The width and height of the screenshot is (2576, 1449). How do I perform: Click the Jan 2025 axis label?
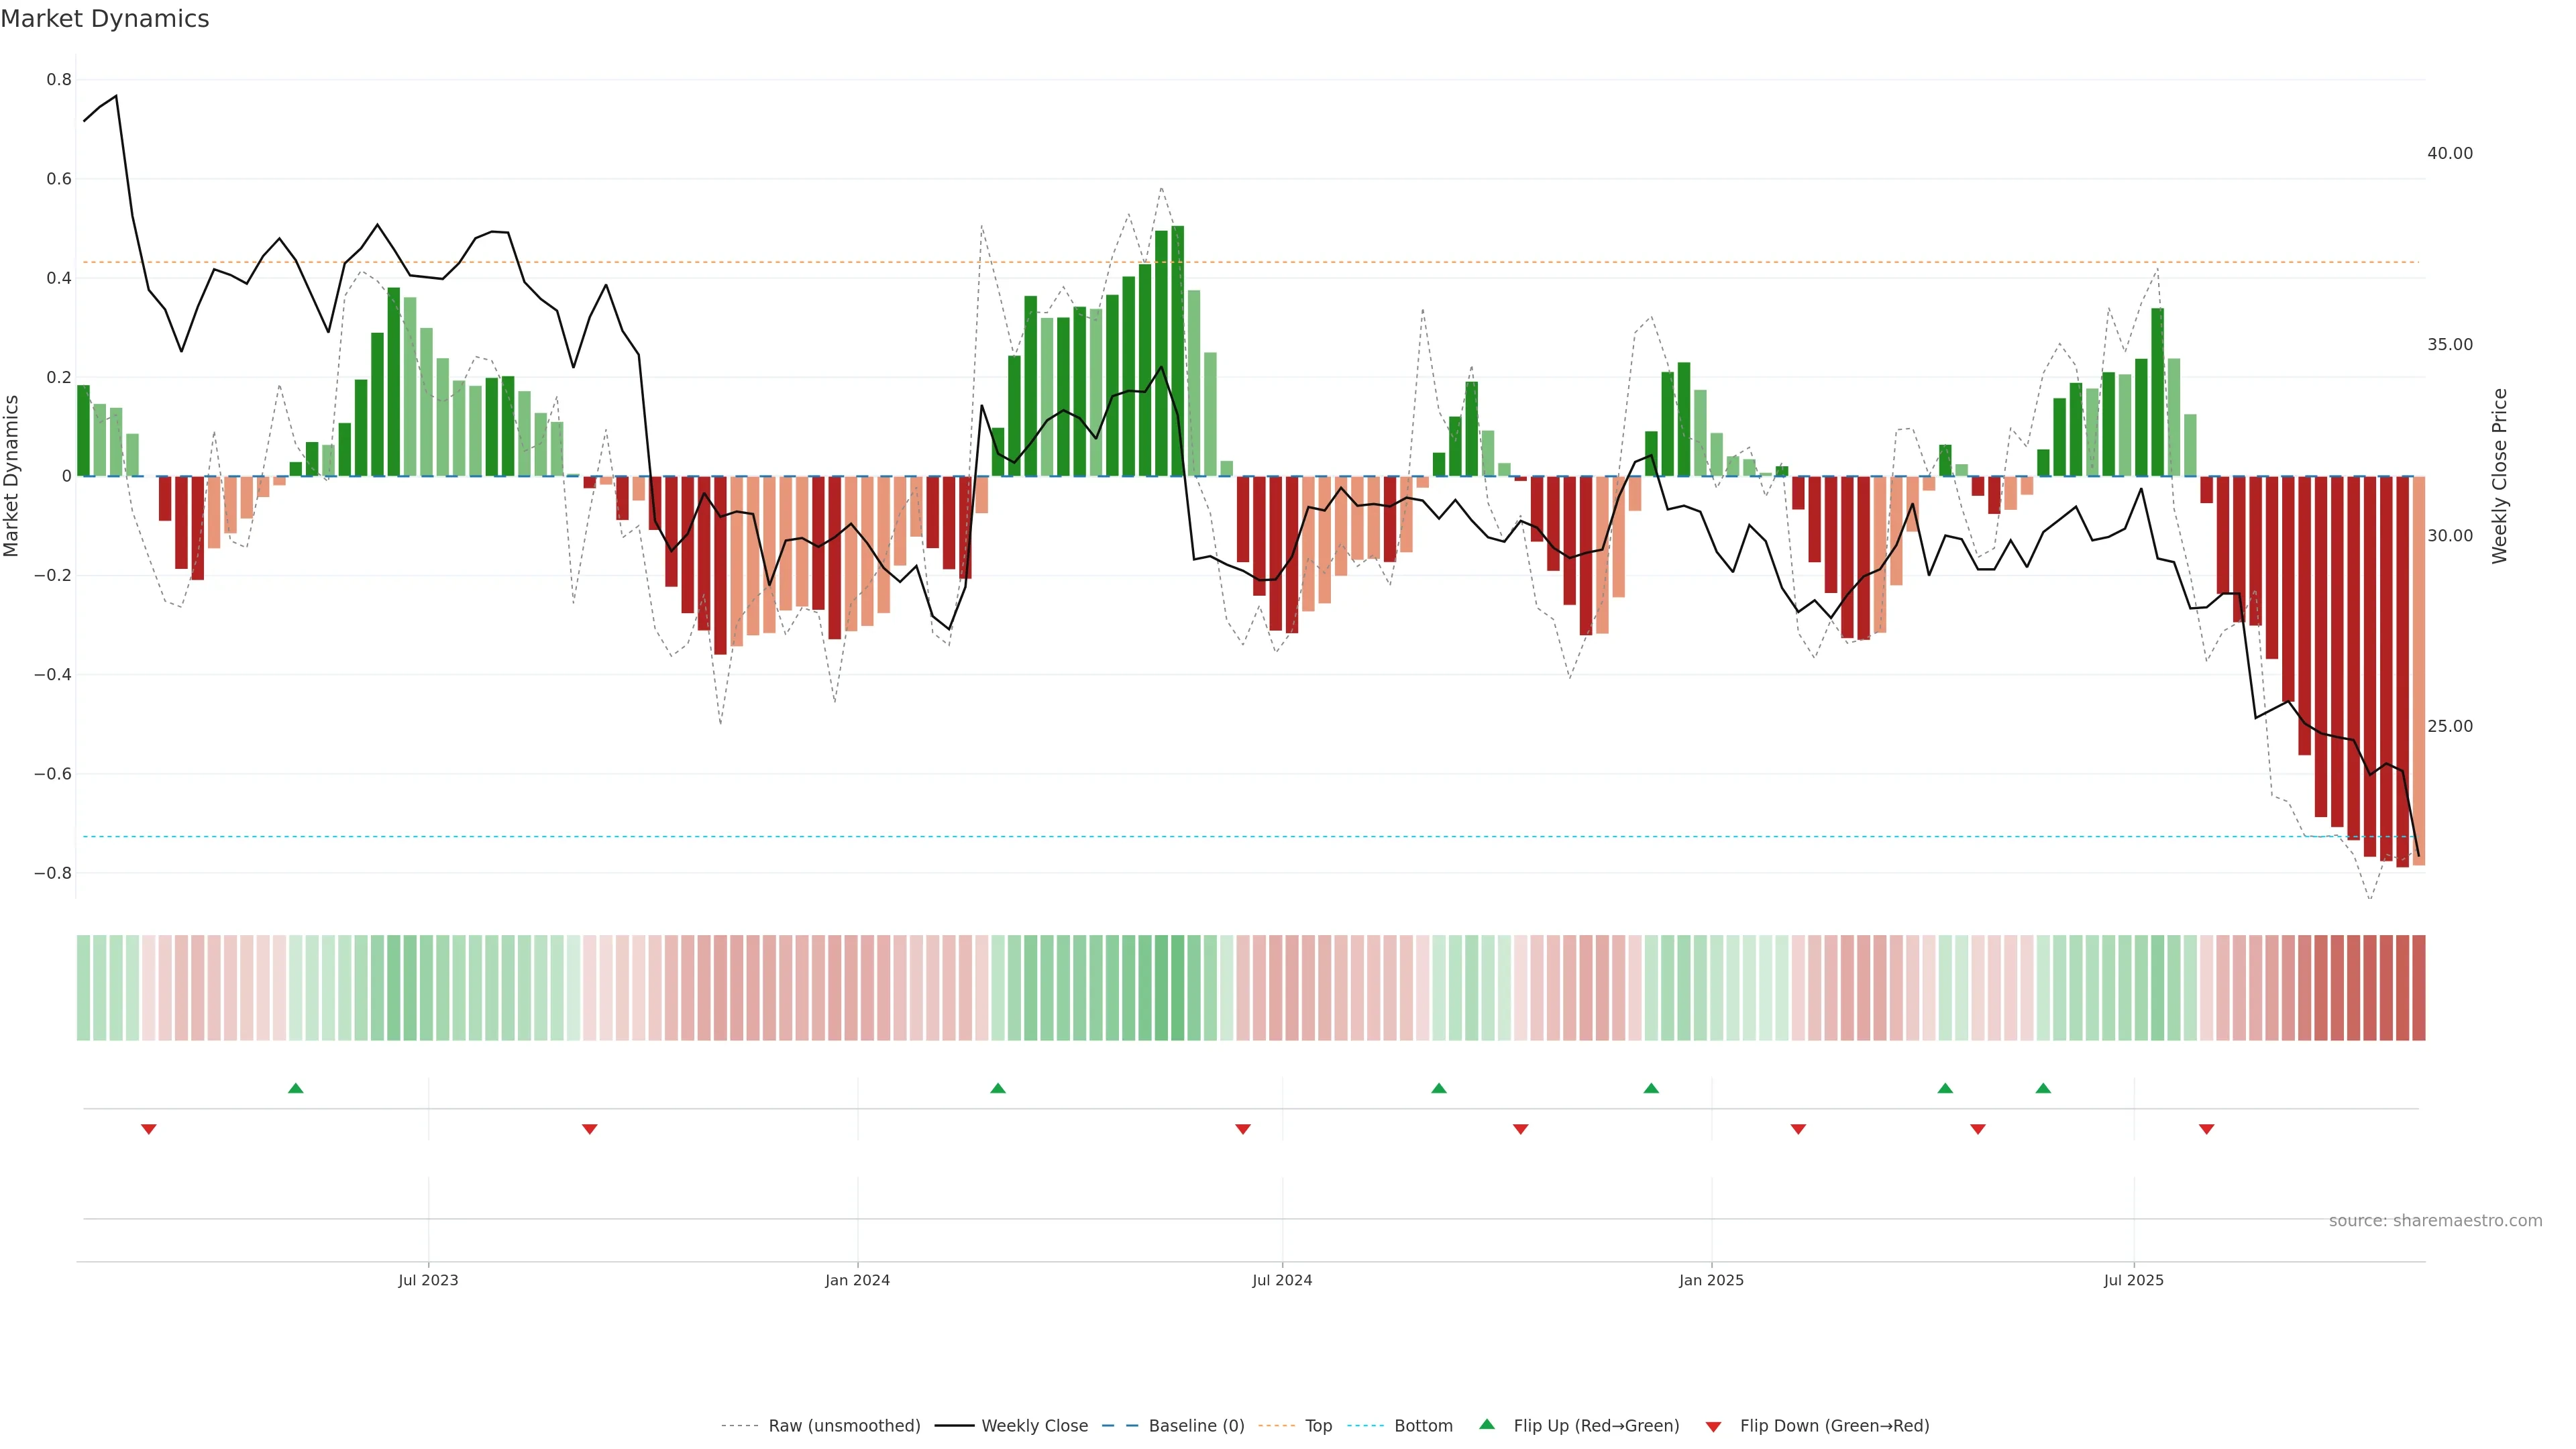pos(1711,1280)
